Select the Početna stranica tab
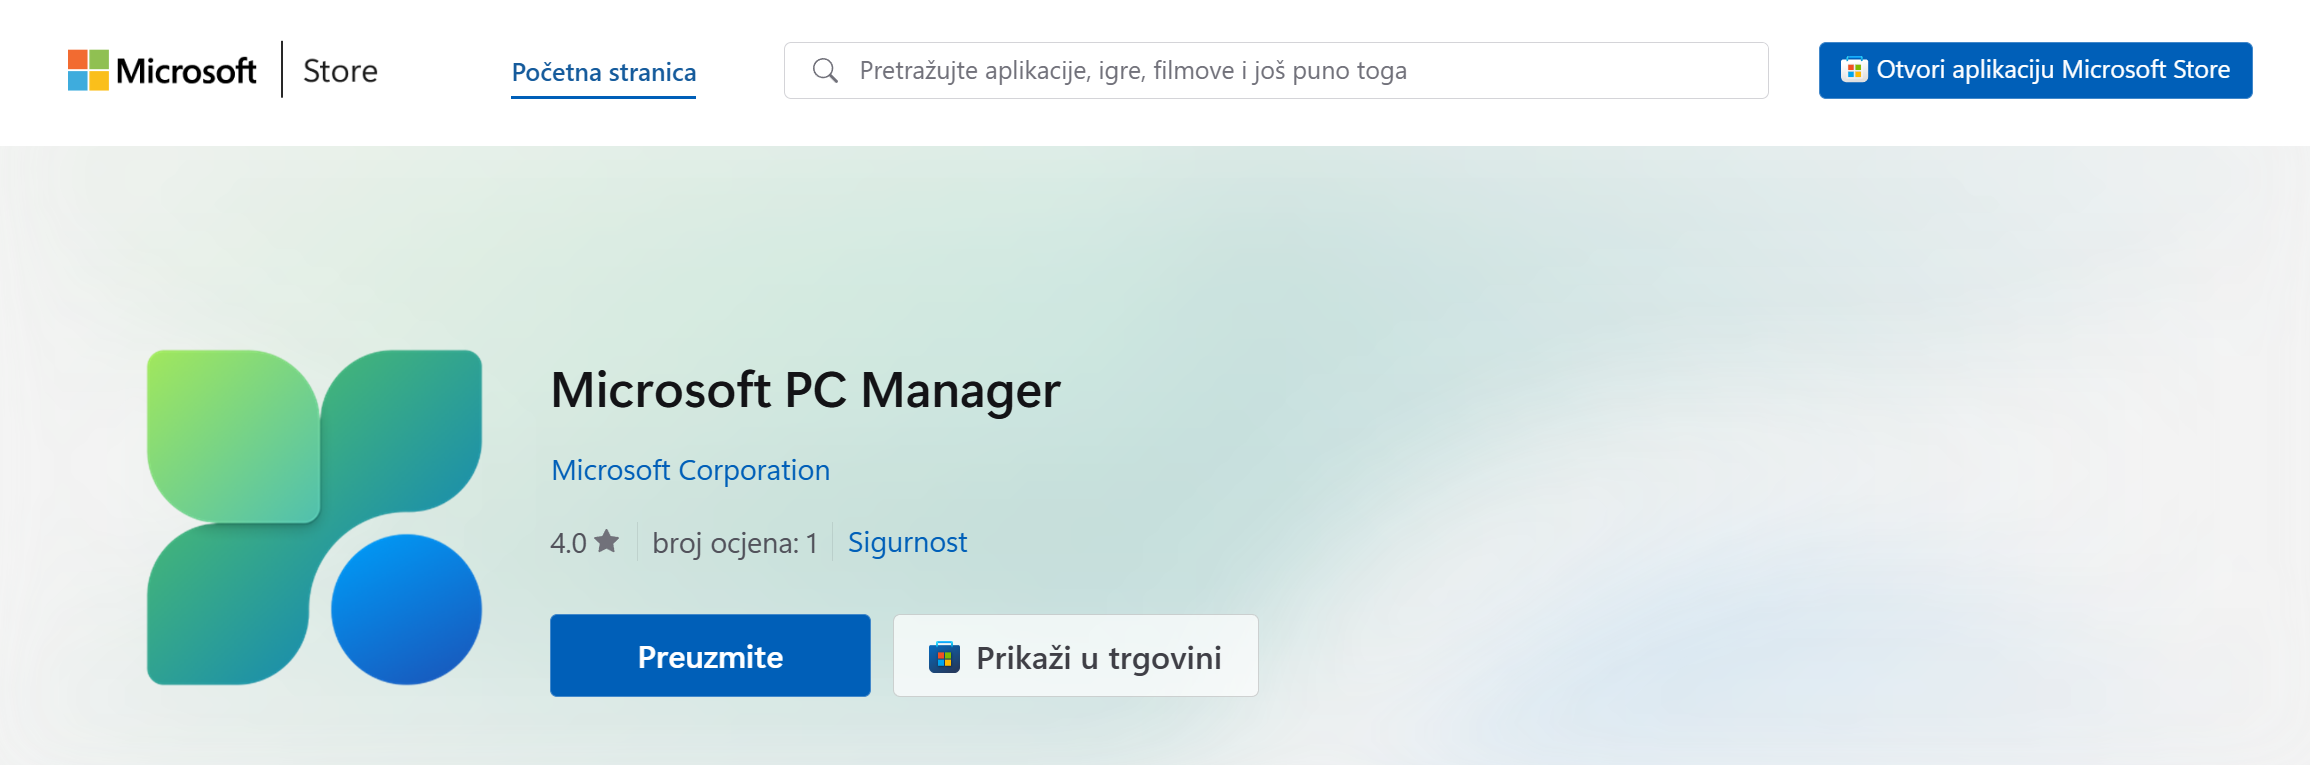 (x=603, y=72)
